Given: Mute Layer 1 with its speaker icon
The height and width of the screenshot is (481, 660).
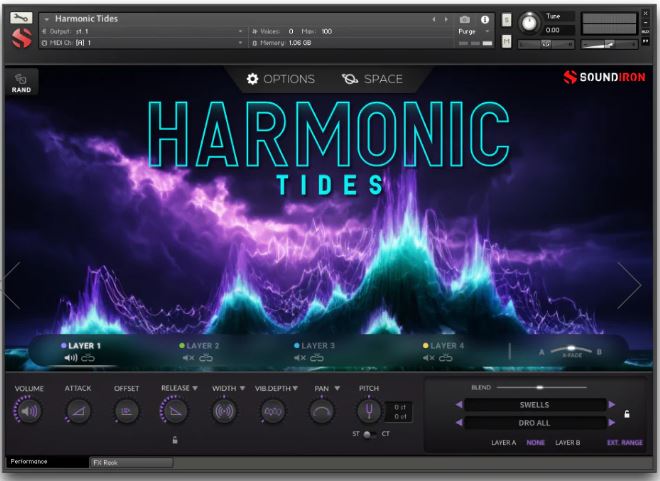Looking at the screenshot, I should (71, 358).
